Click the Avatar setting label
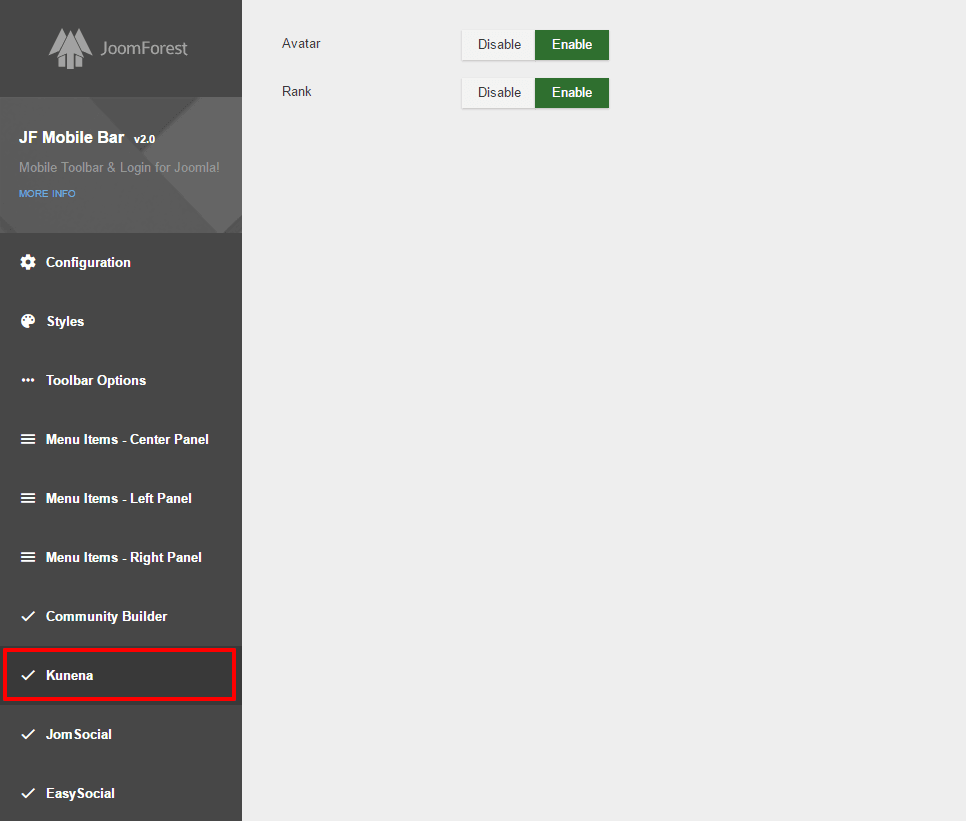This screenshot has width=966, height=821. pyautogui.click(x=301, y=44)
